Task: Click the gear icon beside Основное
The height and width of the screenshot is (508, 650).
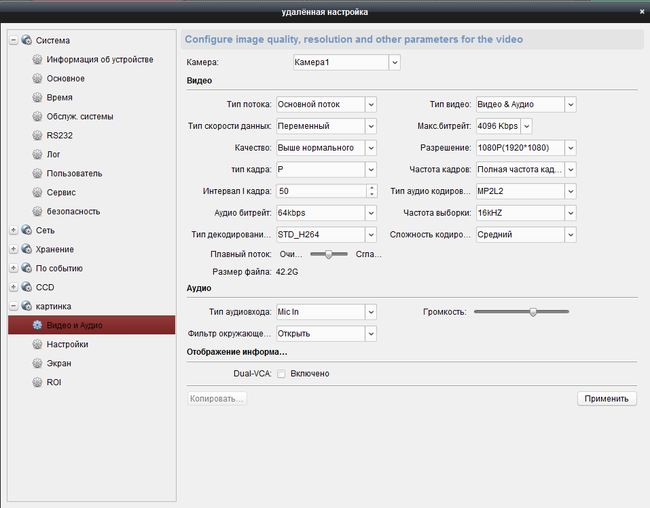Action: click(x=37, y=78)
